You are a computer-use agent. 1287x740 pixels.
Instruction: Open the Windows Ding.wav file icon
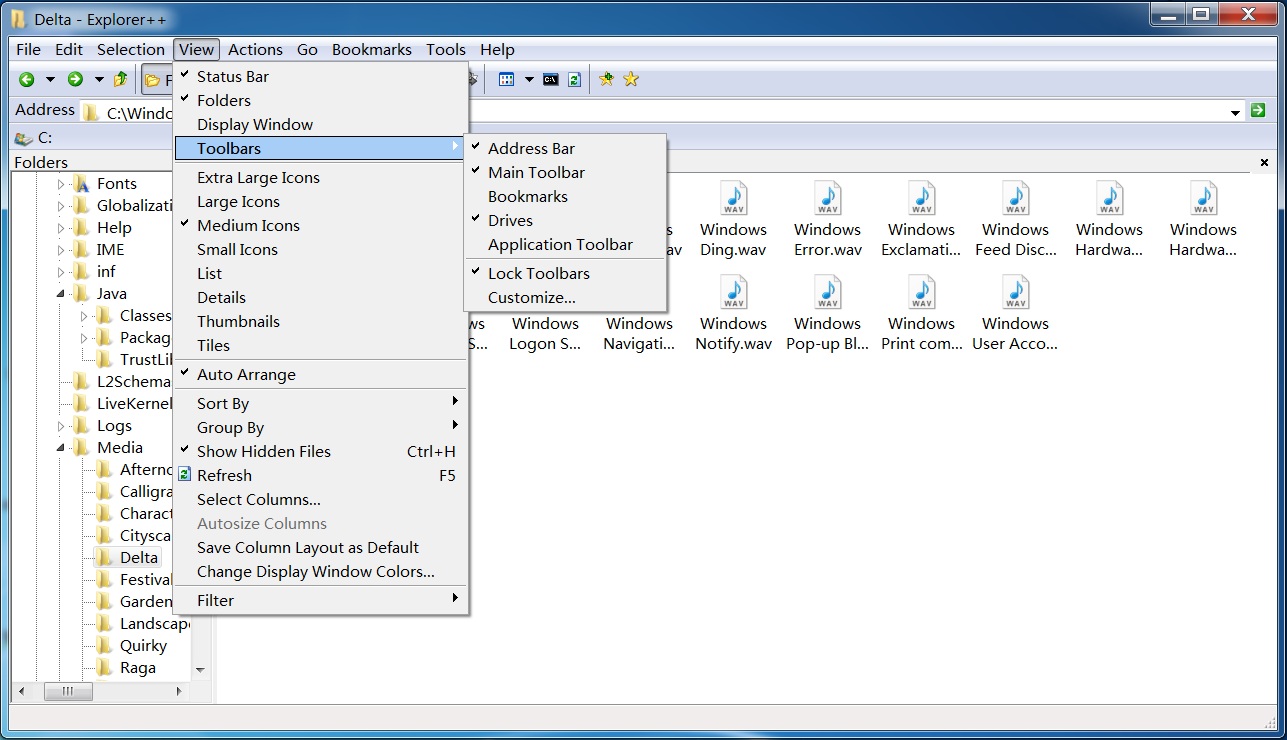pyautogui.click(x=733, y=199)
